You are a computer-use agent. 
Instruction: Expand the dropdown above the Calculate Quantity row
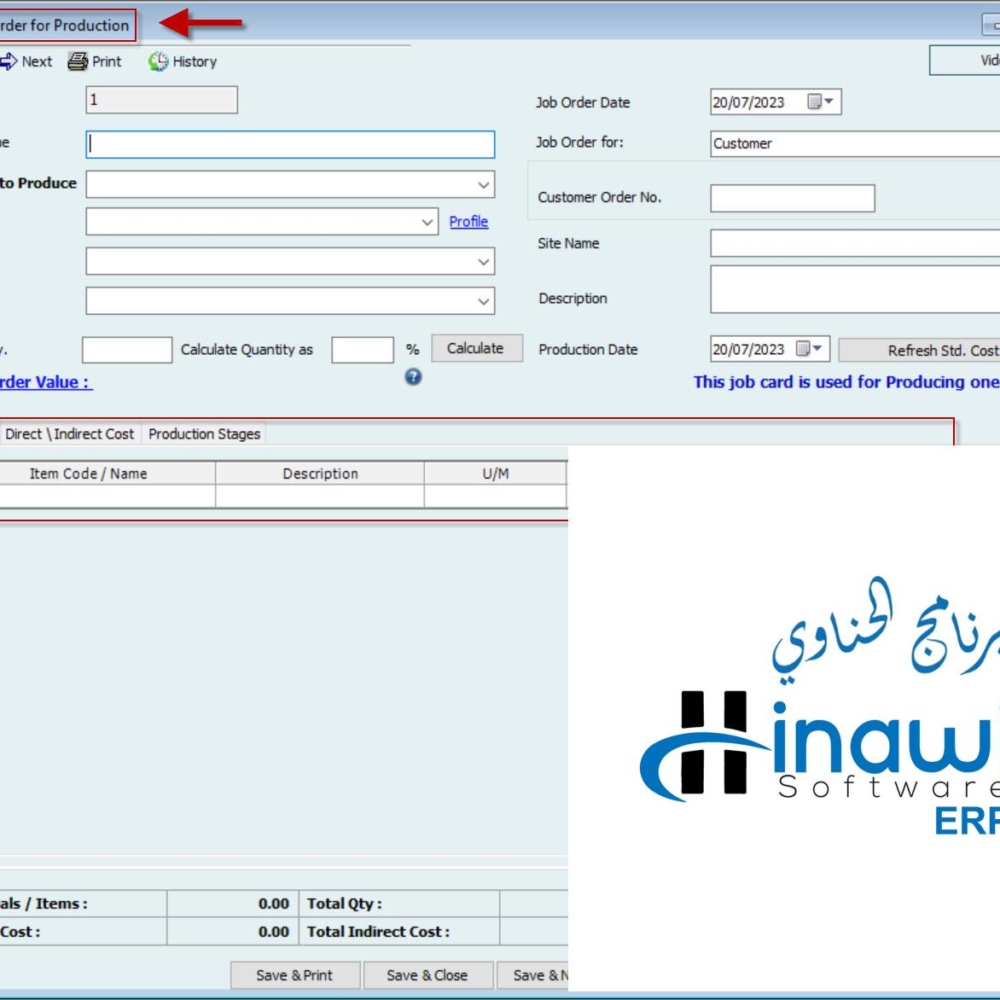pos(483,301)
